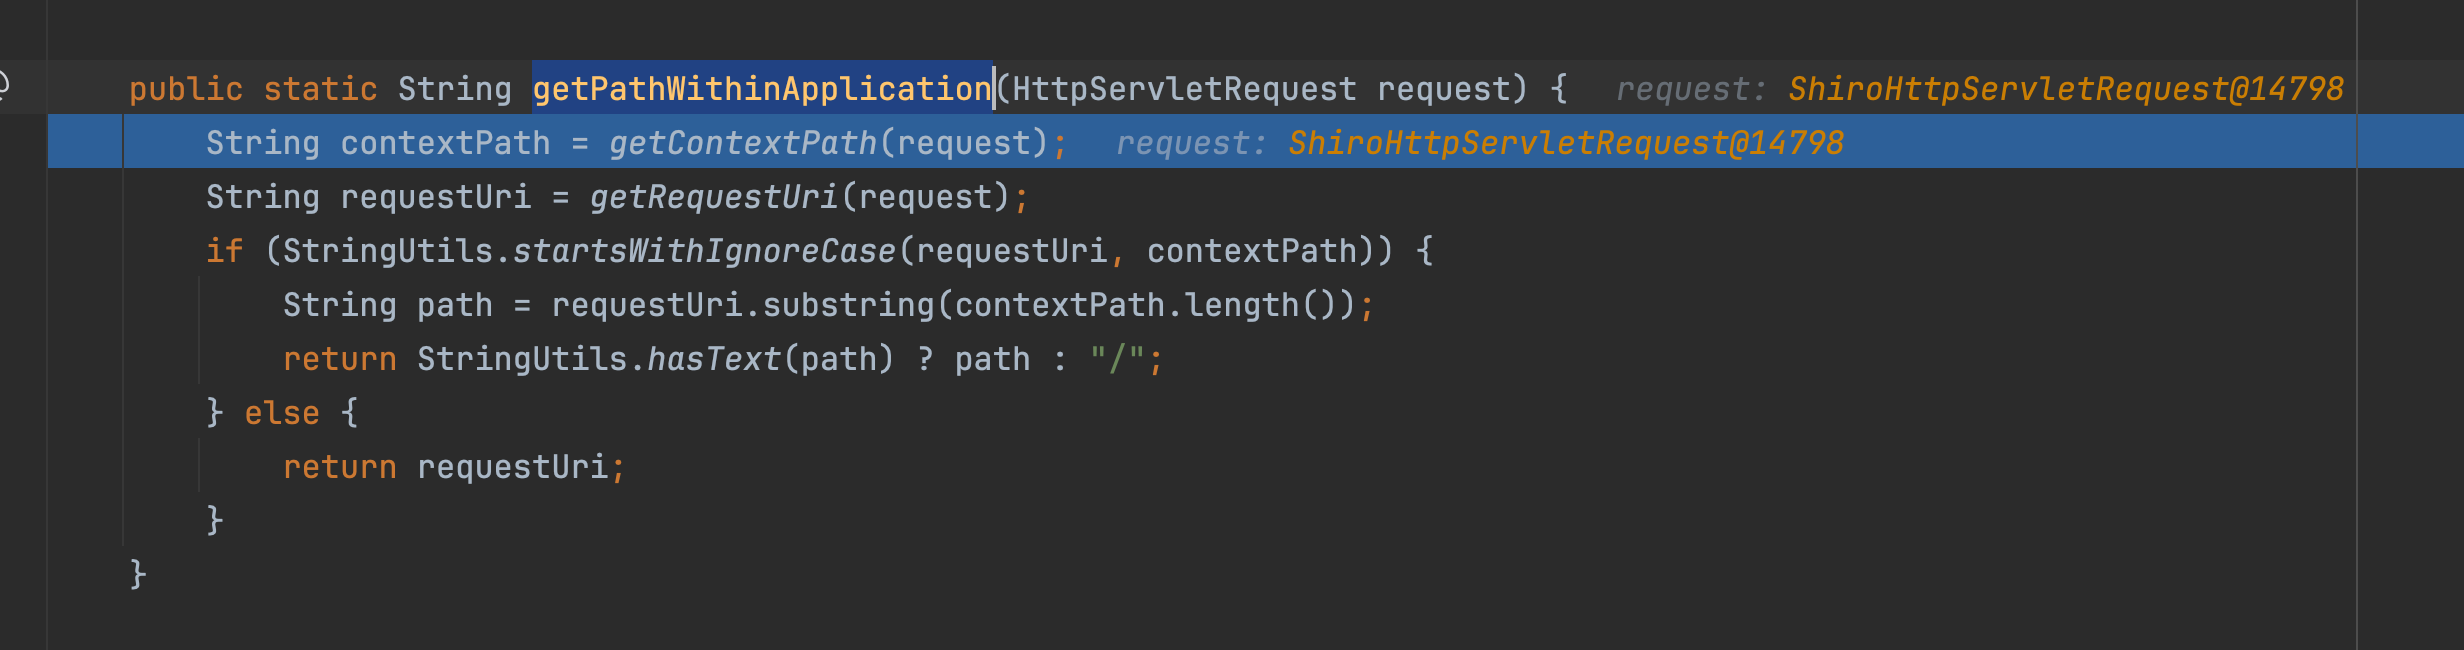The height and width of the screenshot is (650, 2464).
Task: Click the ShiroHttpServletRequest@14798 hint on the contextPath line
Action: (1565, 143)
